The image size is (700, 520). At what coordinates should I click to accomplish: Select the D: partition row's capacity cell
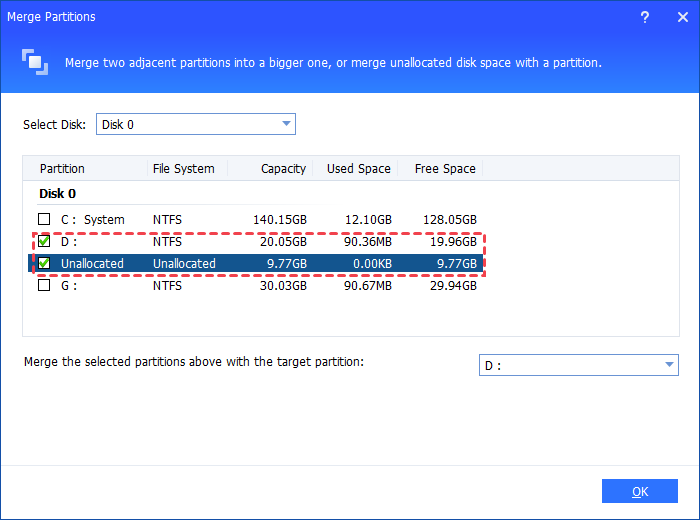point(283,241)
